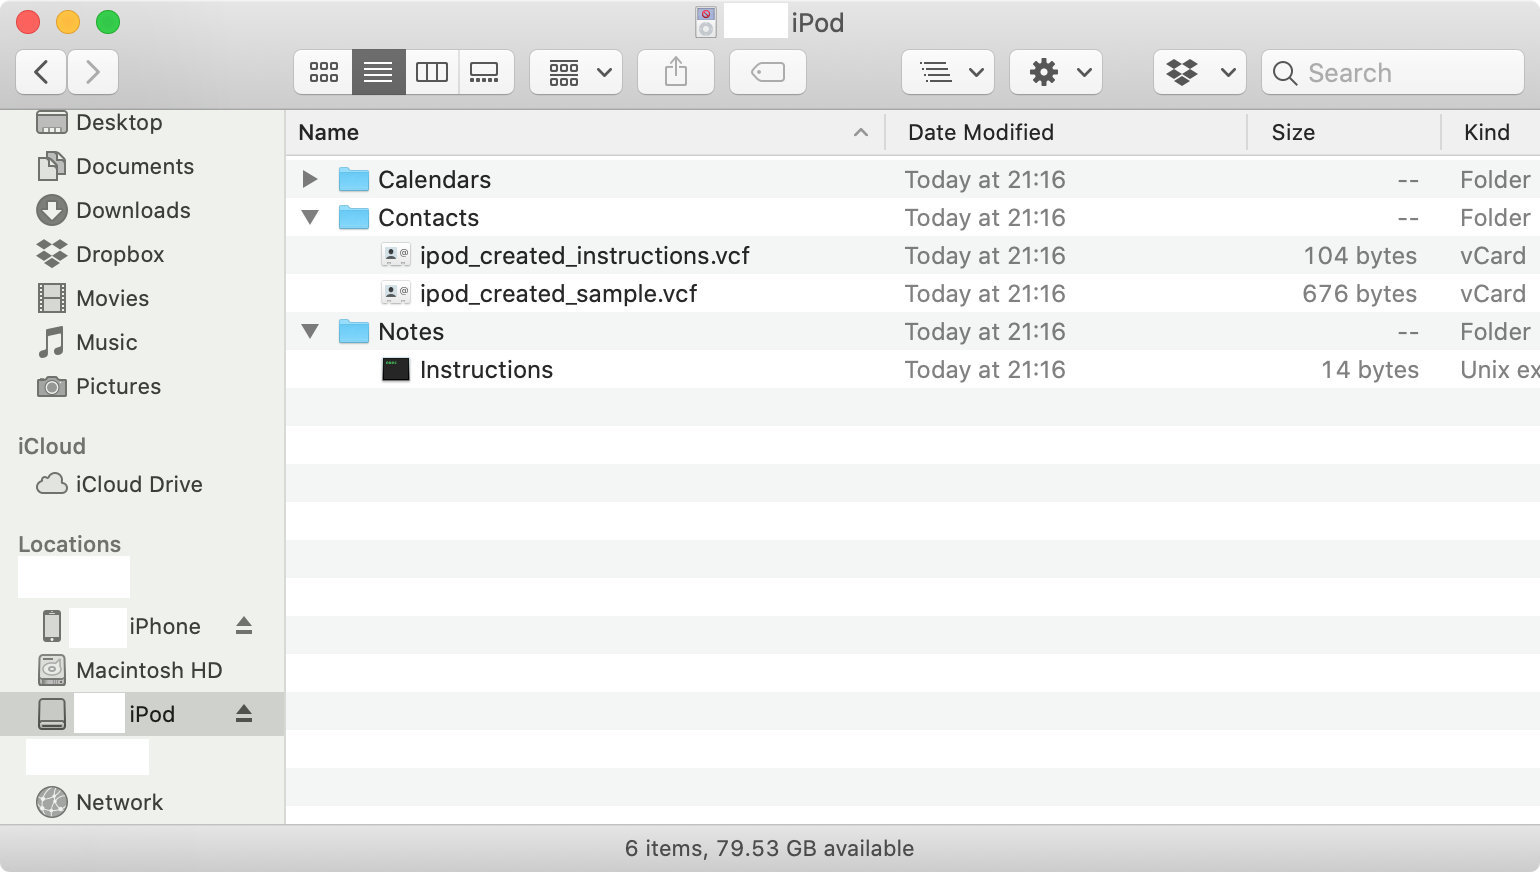Click the Edit Tags toolbar button

(768, 72)
